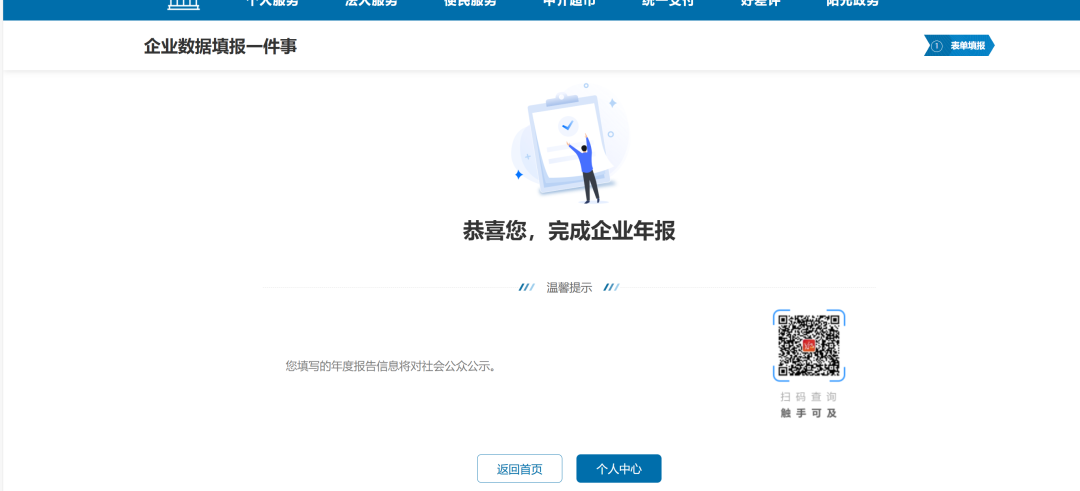This screenshot has width=1080, height=491.
Task: Click the QR code image
Action: [x=809, y=346]
